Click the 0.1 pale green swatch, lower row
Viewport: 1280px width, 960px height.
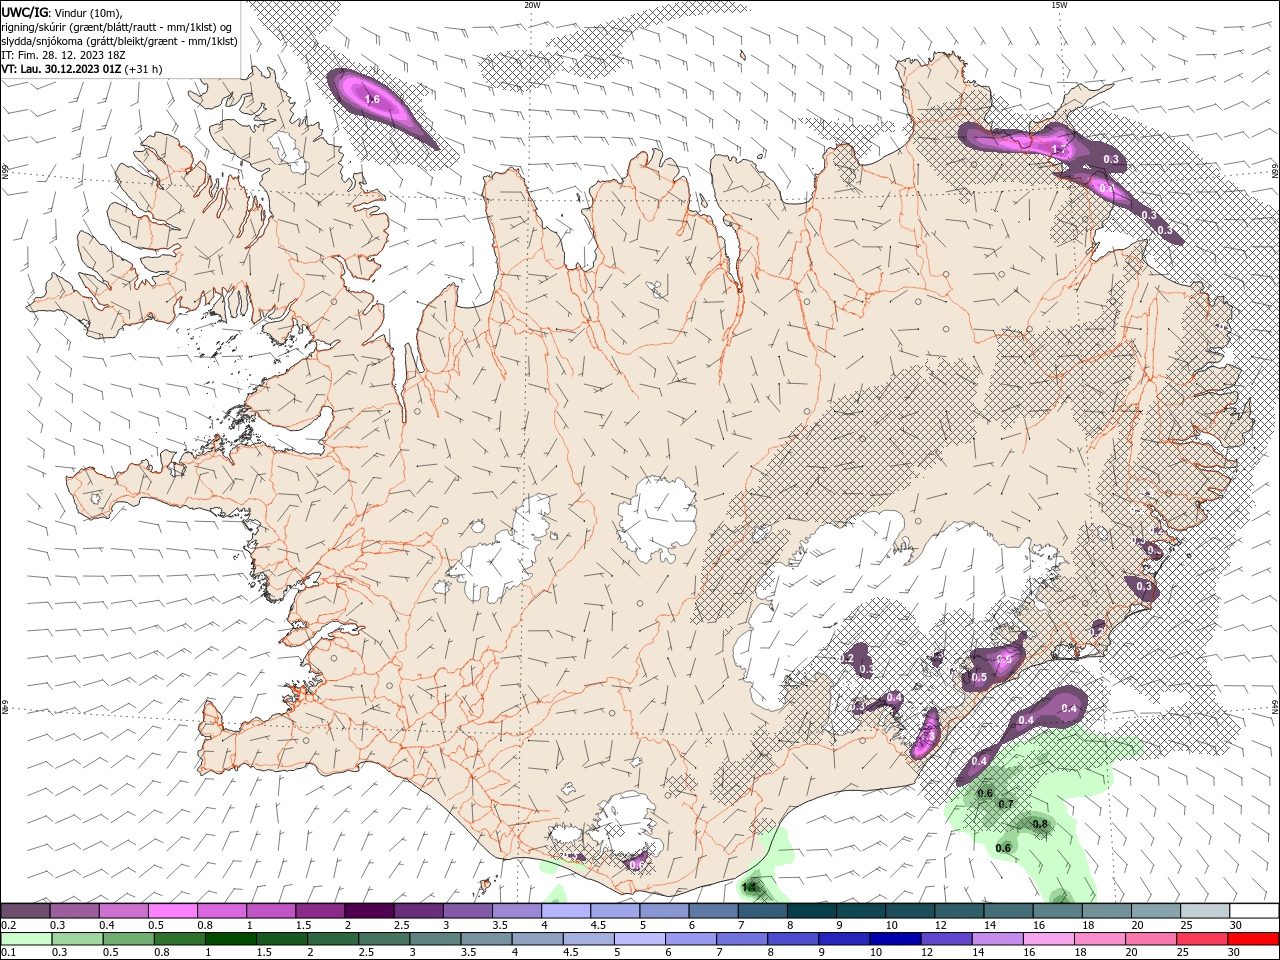pyautogui.click(x=28, y=939)
